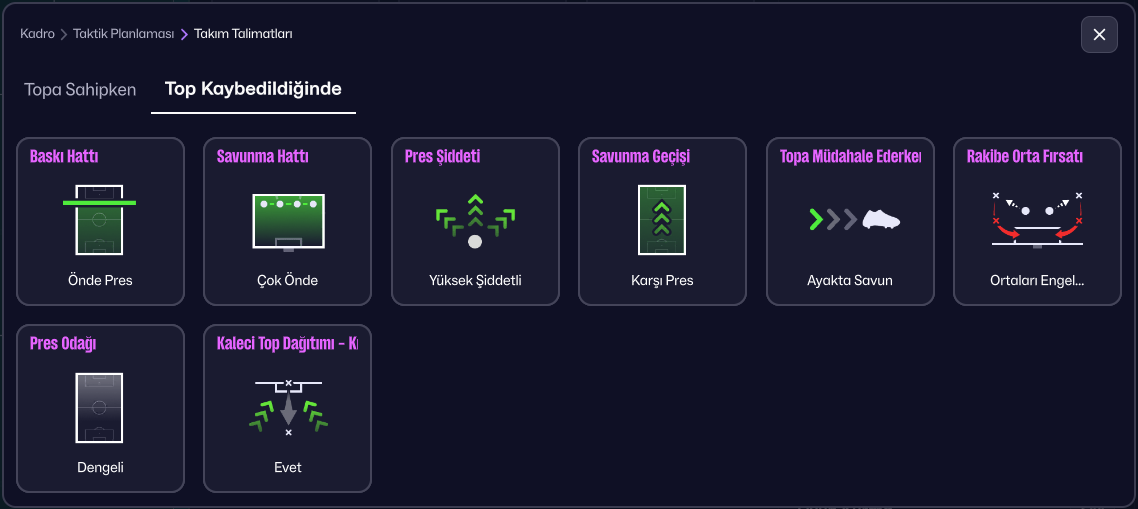Click the Savunma Hattı defensive line icon
Screen dimensions: 1138x509
288,219
